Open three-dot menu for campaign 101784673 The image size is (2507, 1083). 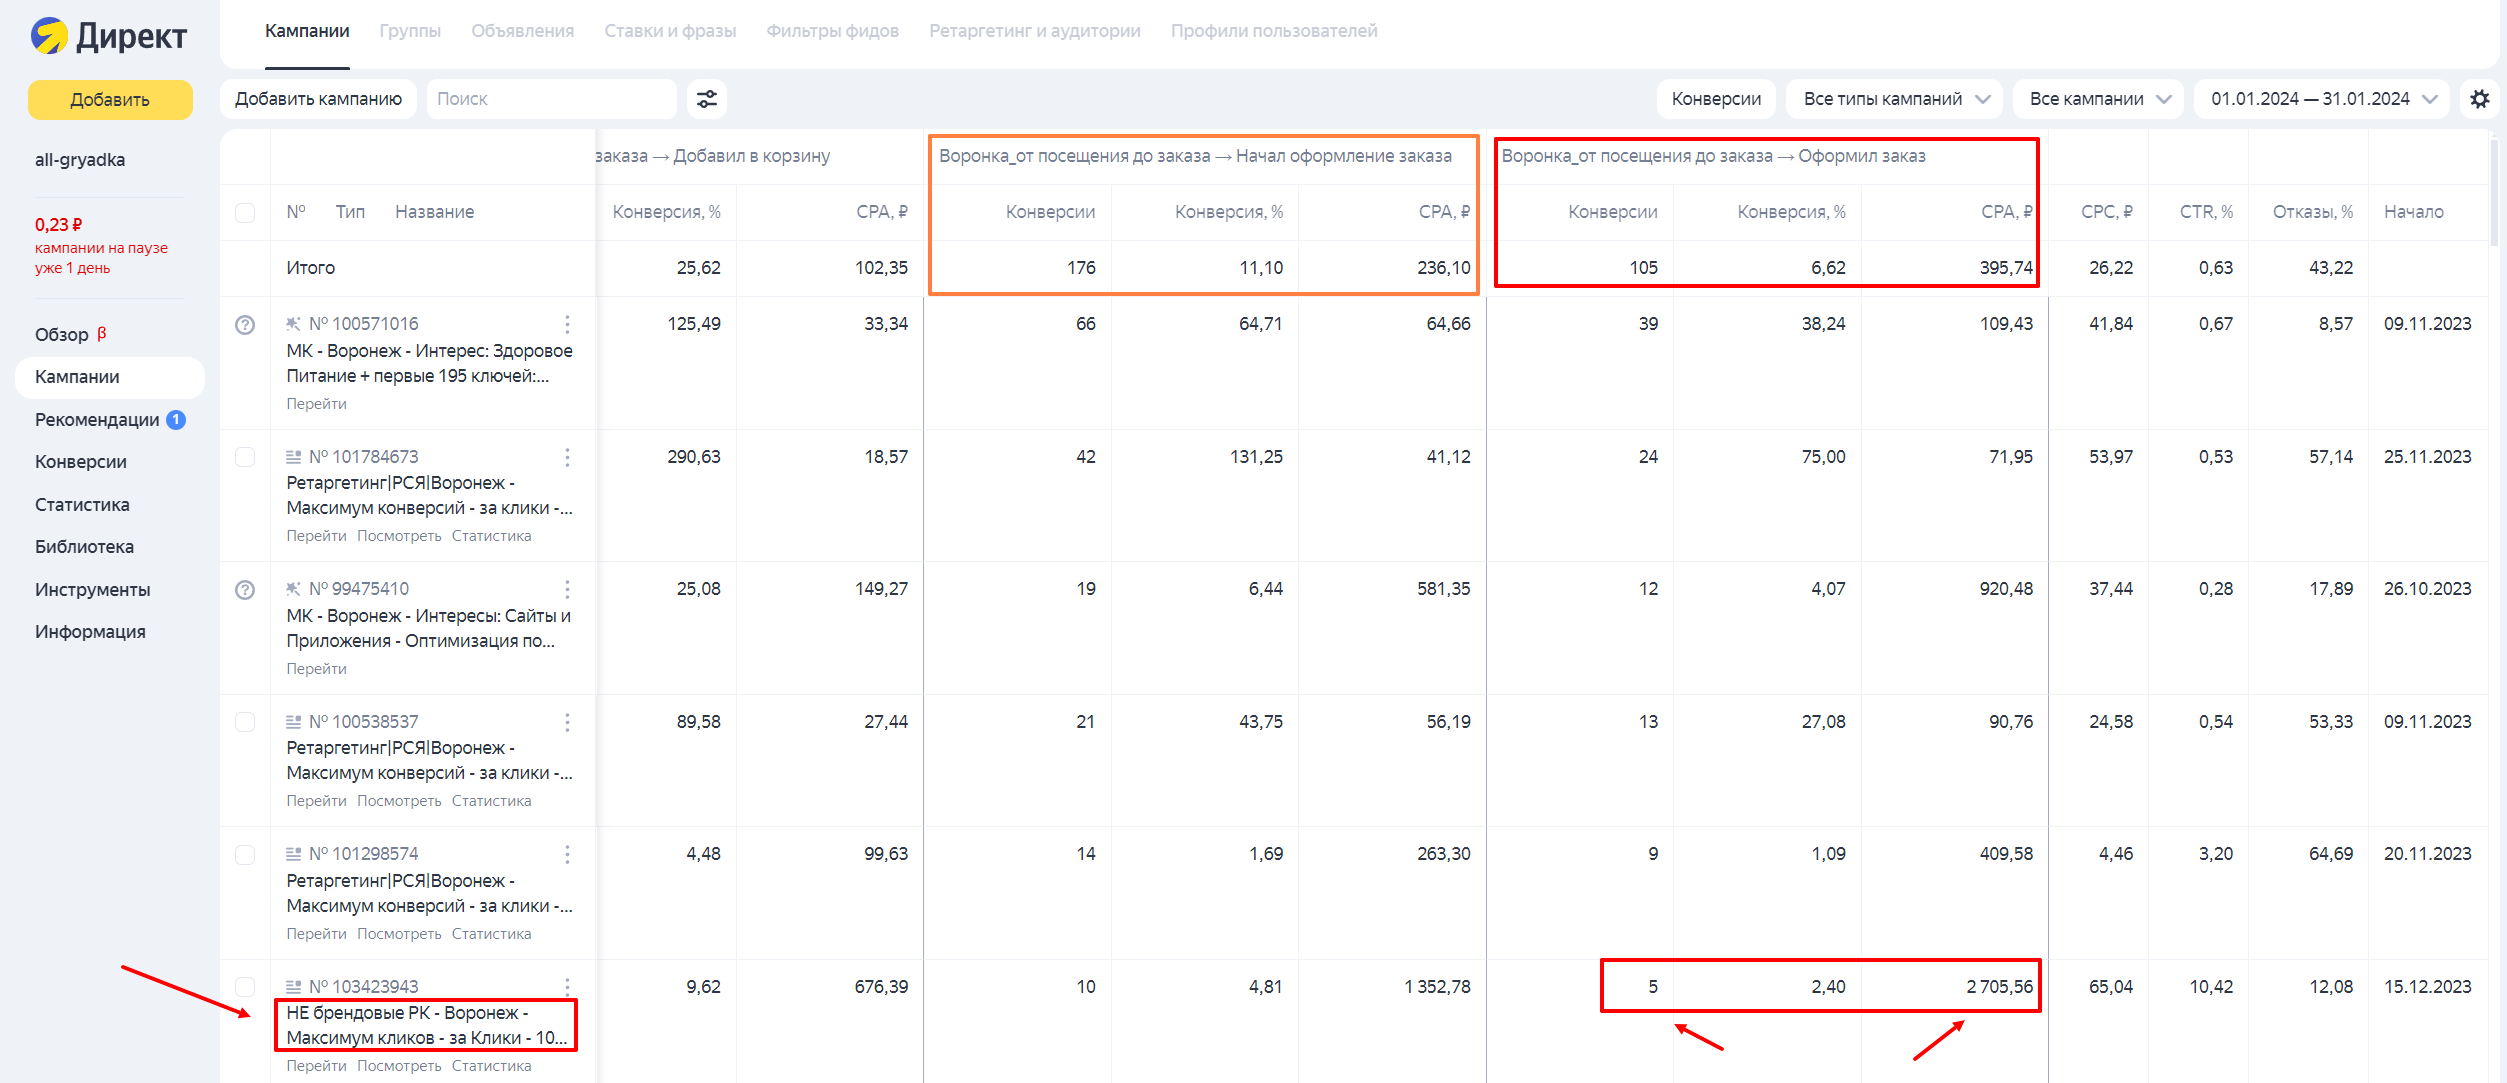(567, 457)
